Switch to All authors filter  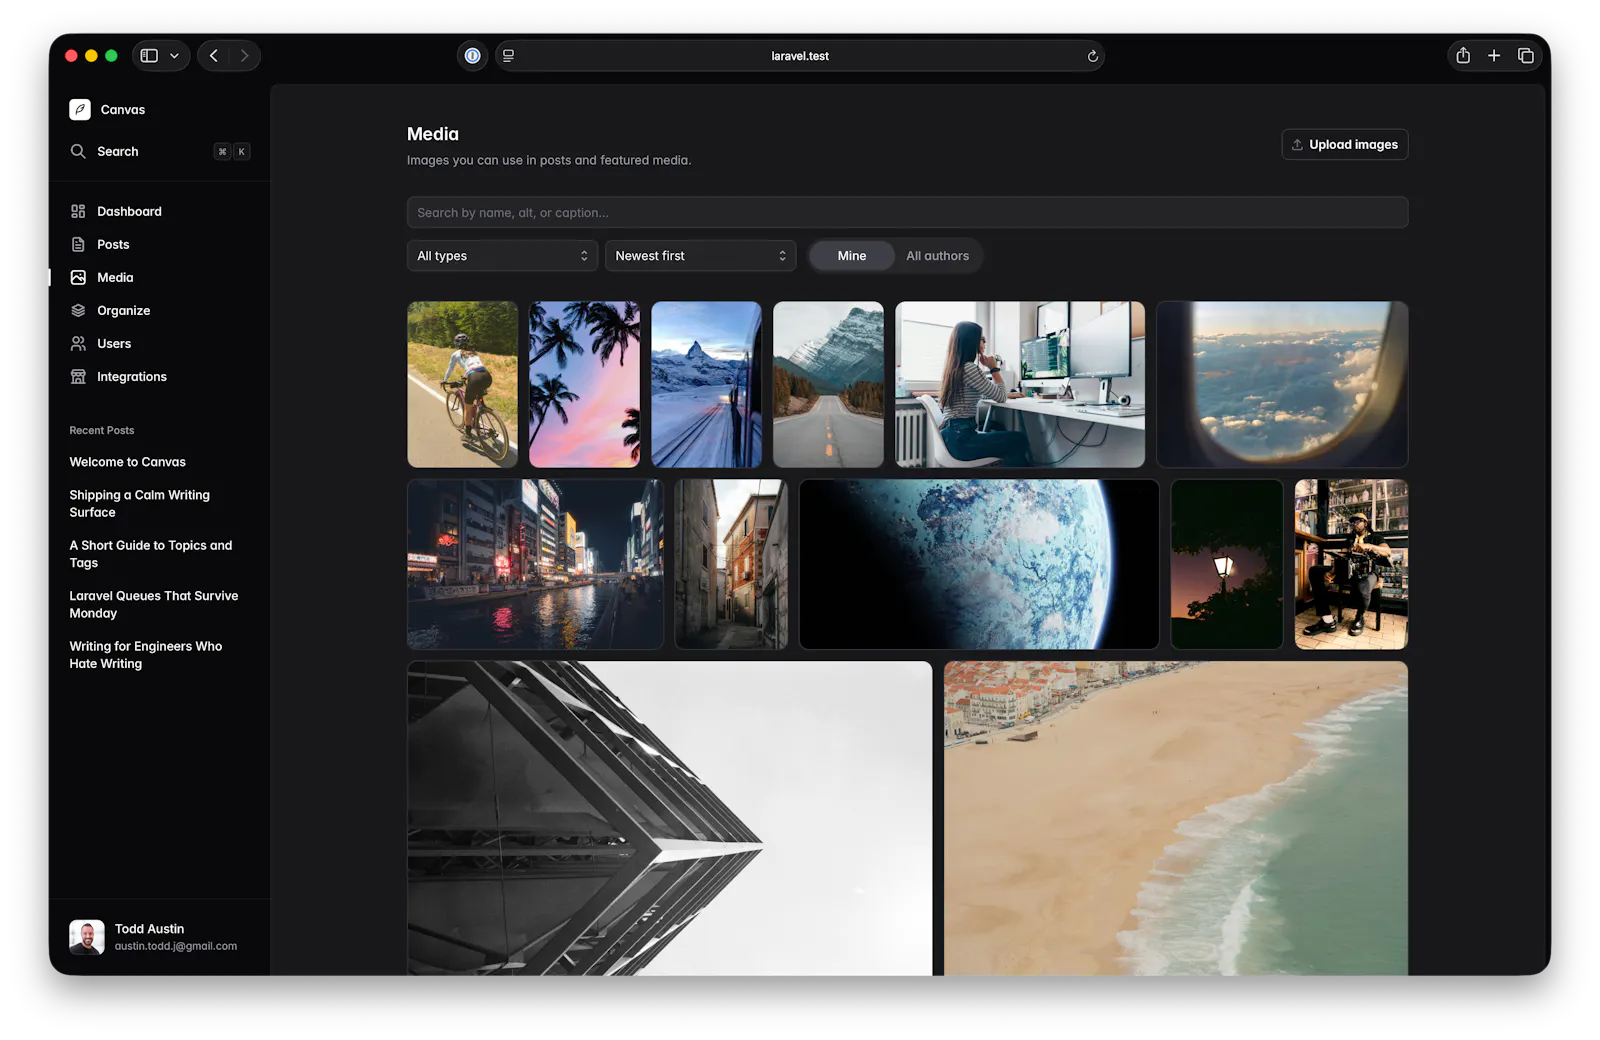point(938,256)
